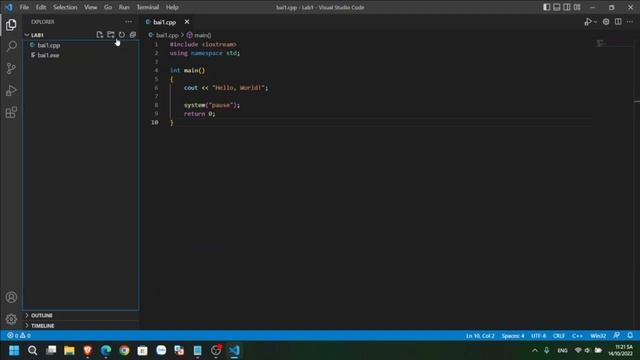Change encoding via UTF-8 status item
The image size is (640, 360).
coord(538,336)
